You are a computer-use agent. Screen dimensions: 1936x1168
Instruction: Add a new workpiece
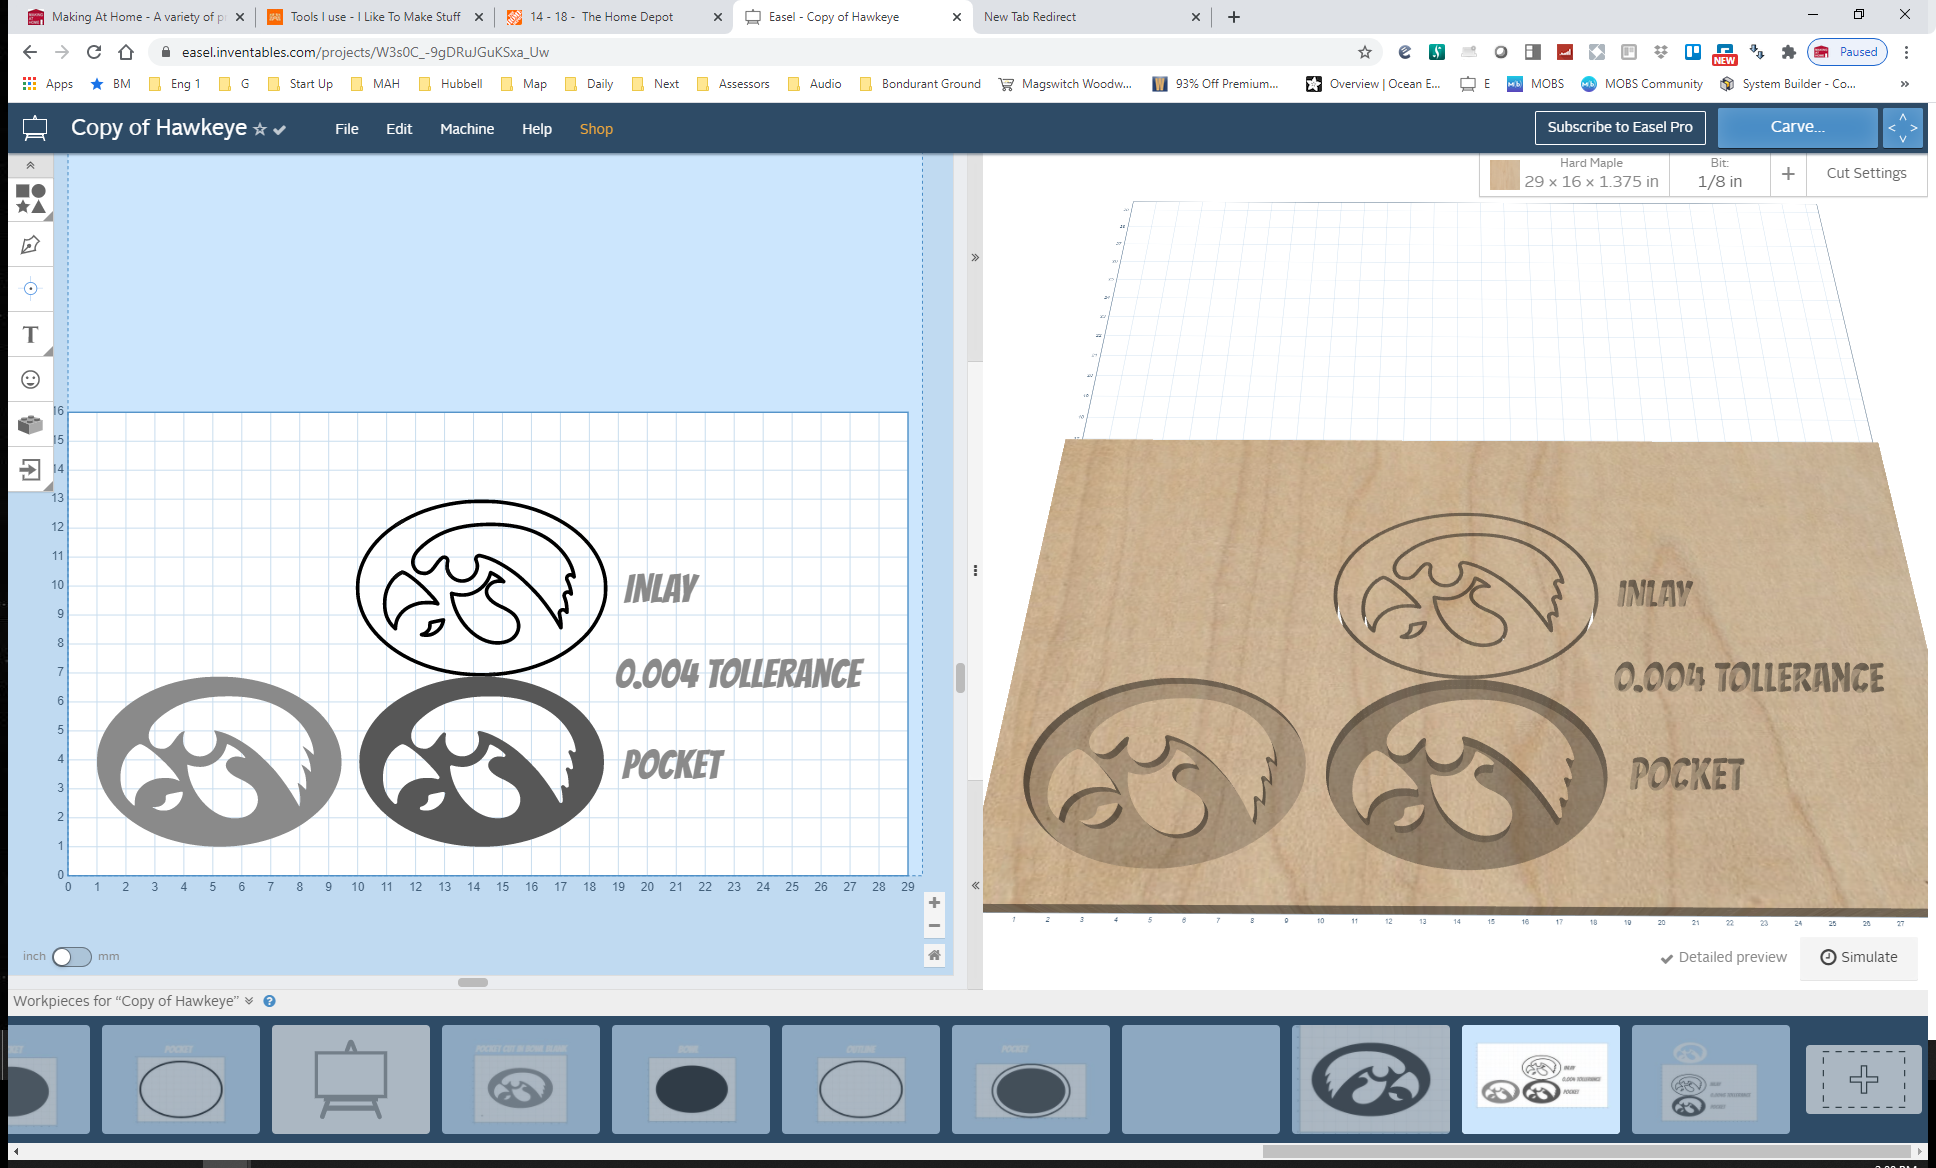coord(1863,1079)
